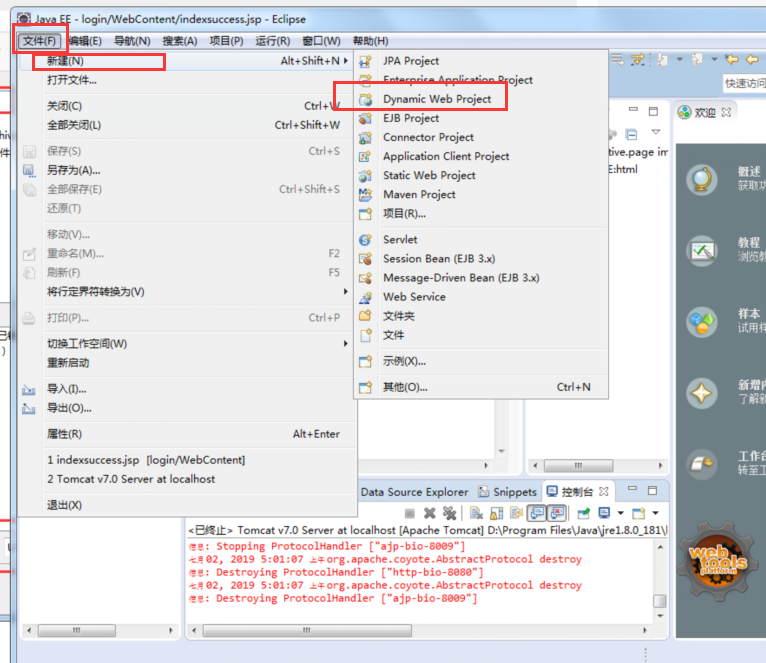Open the 导航(N) menu

click(x=132, y=41)
